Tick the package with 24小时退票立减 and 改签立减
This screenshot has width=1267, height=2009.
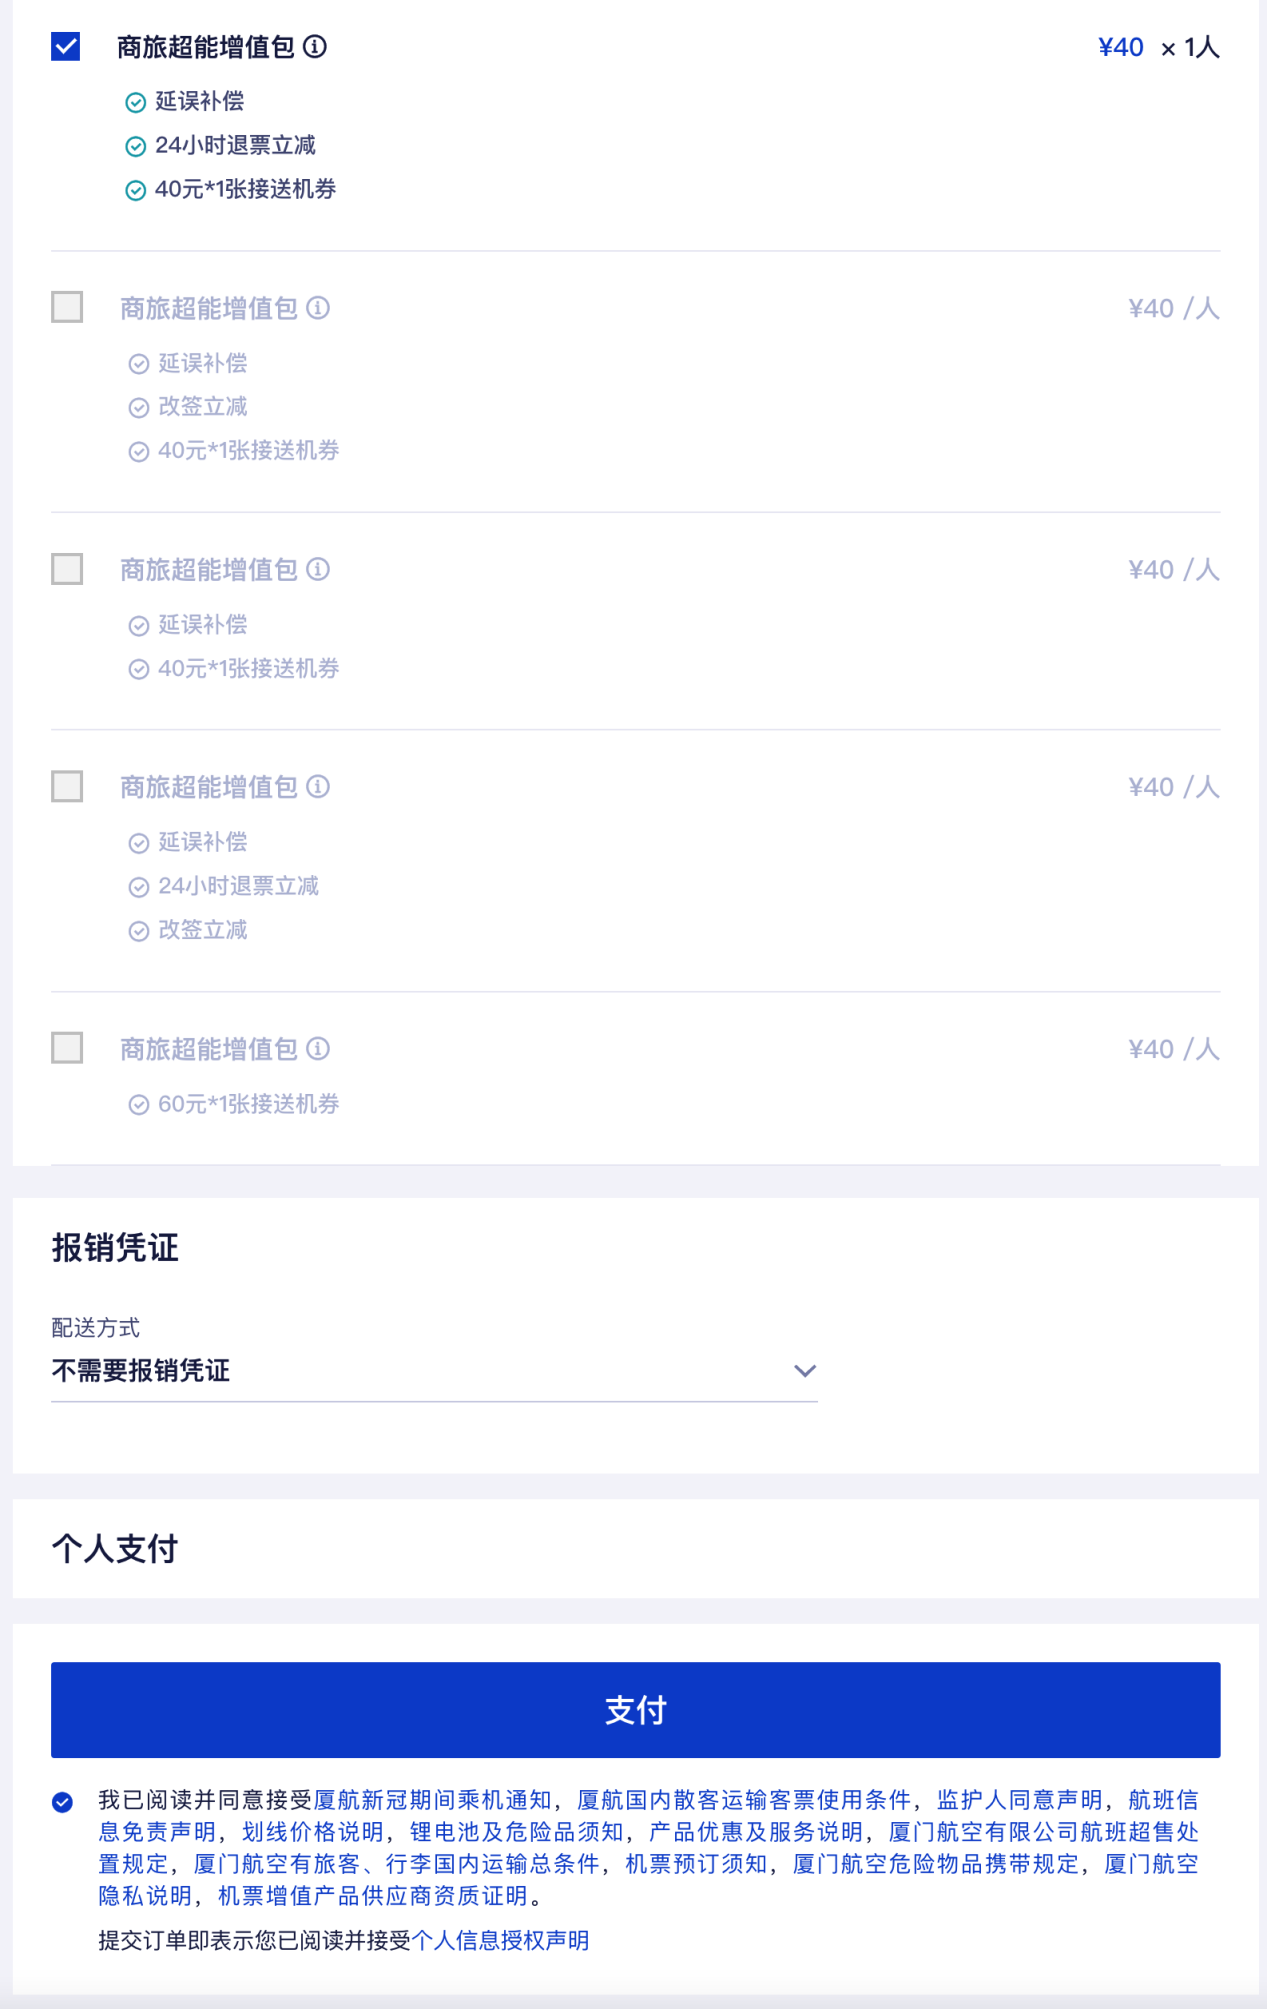click(x=67, y=787)
